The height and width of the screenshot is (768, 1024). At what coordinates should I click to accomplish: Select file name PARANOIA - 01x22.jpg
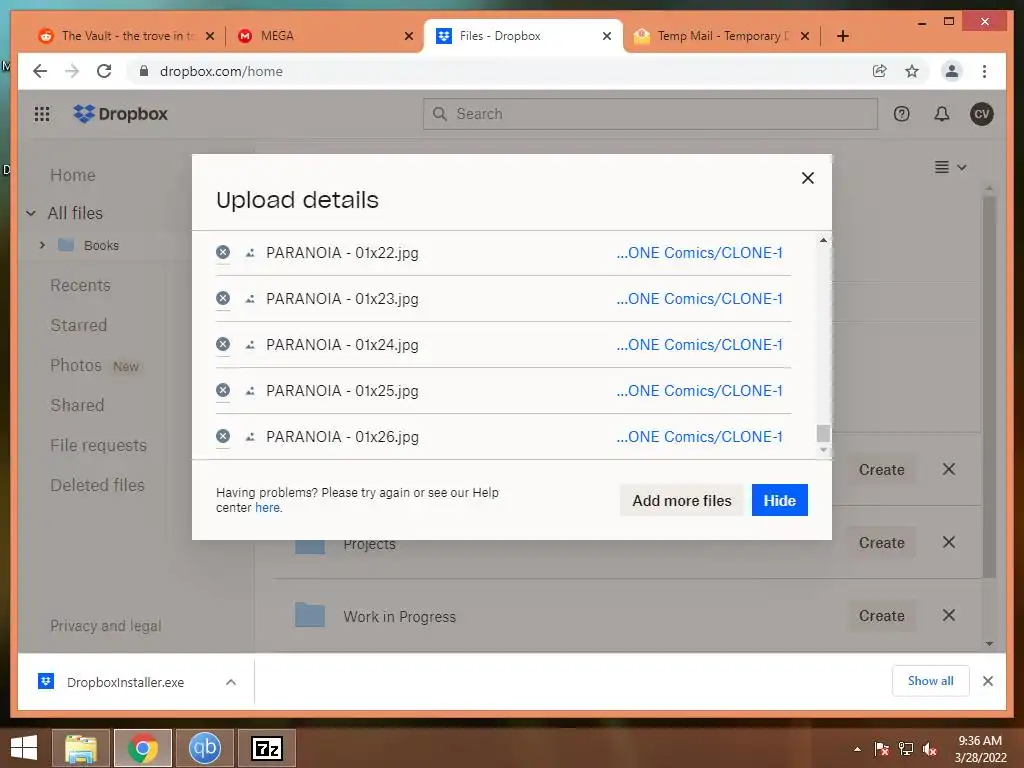click(x=342, y=253)
